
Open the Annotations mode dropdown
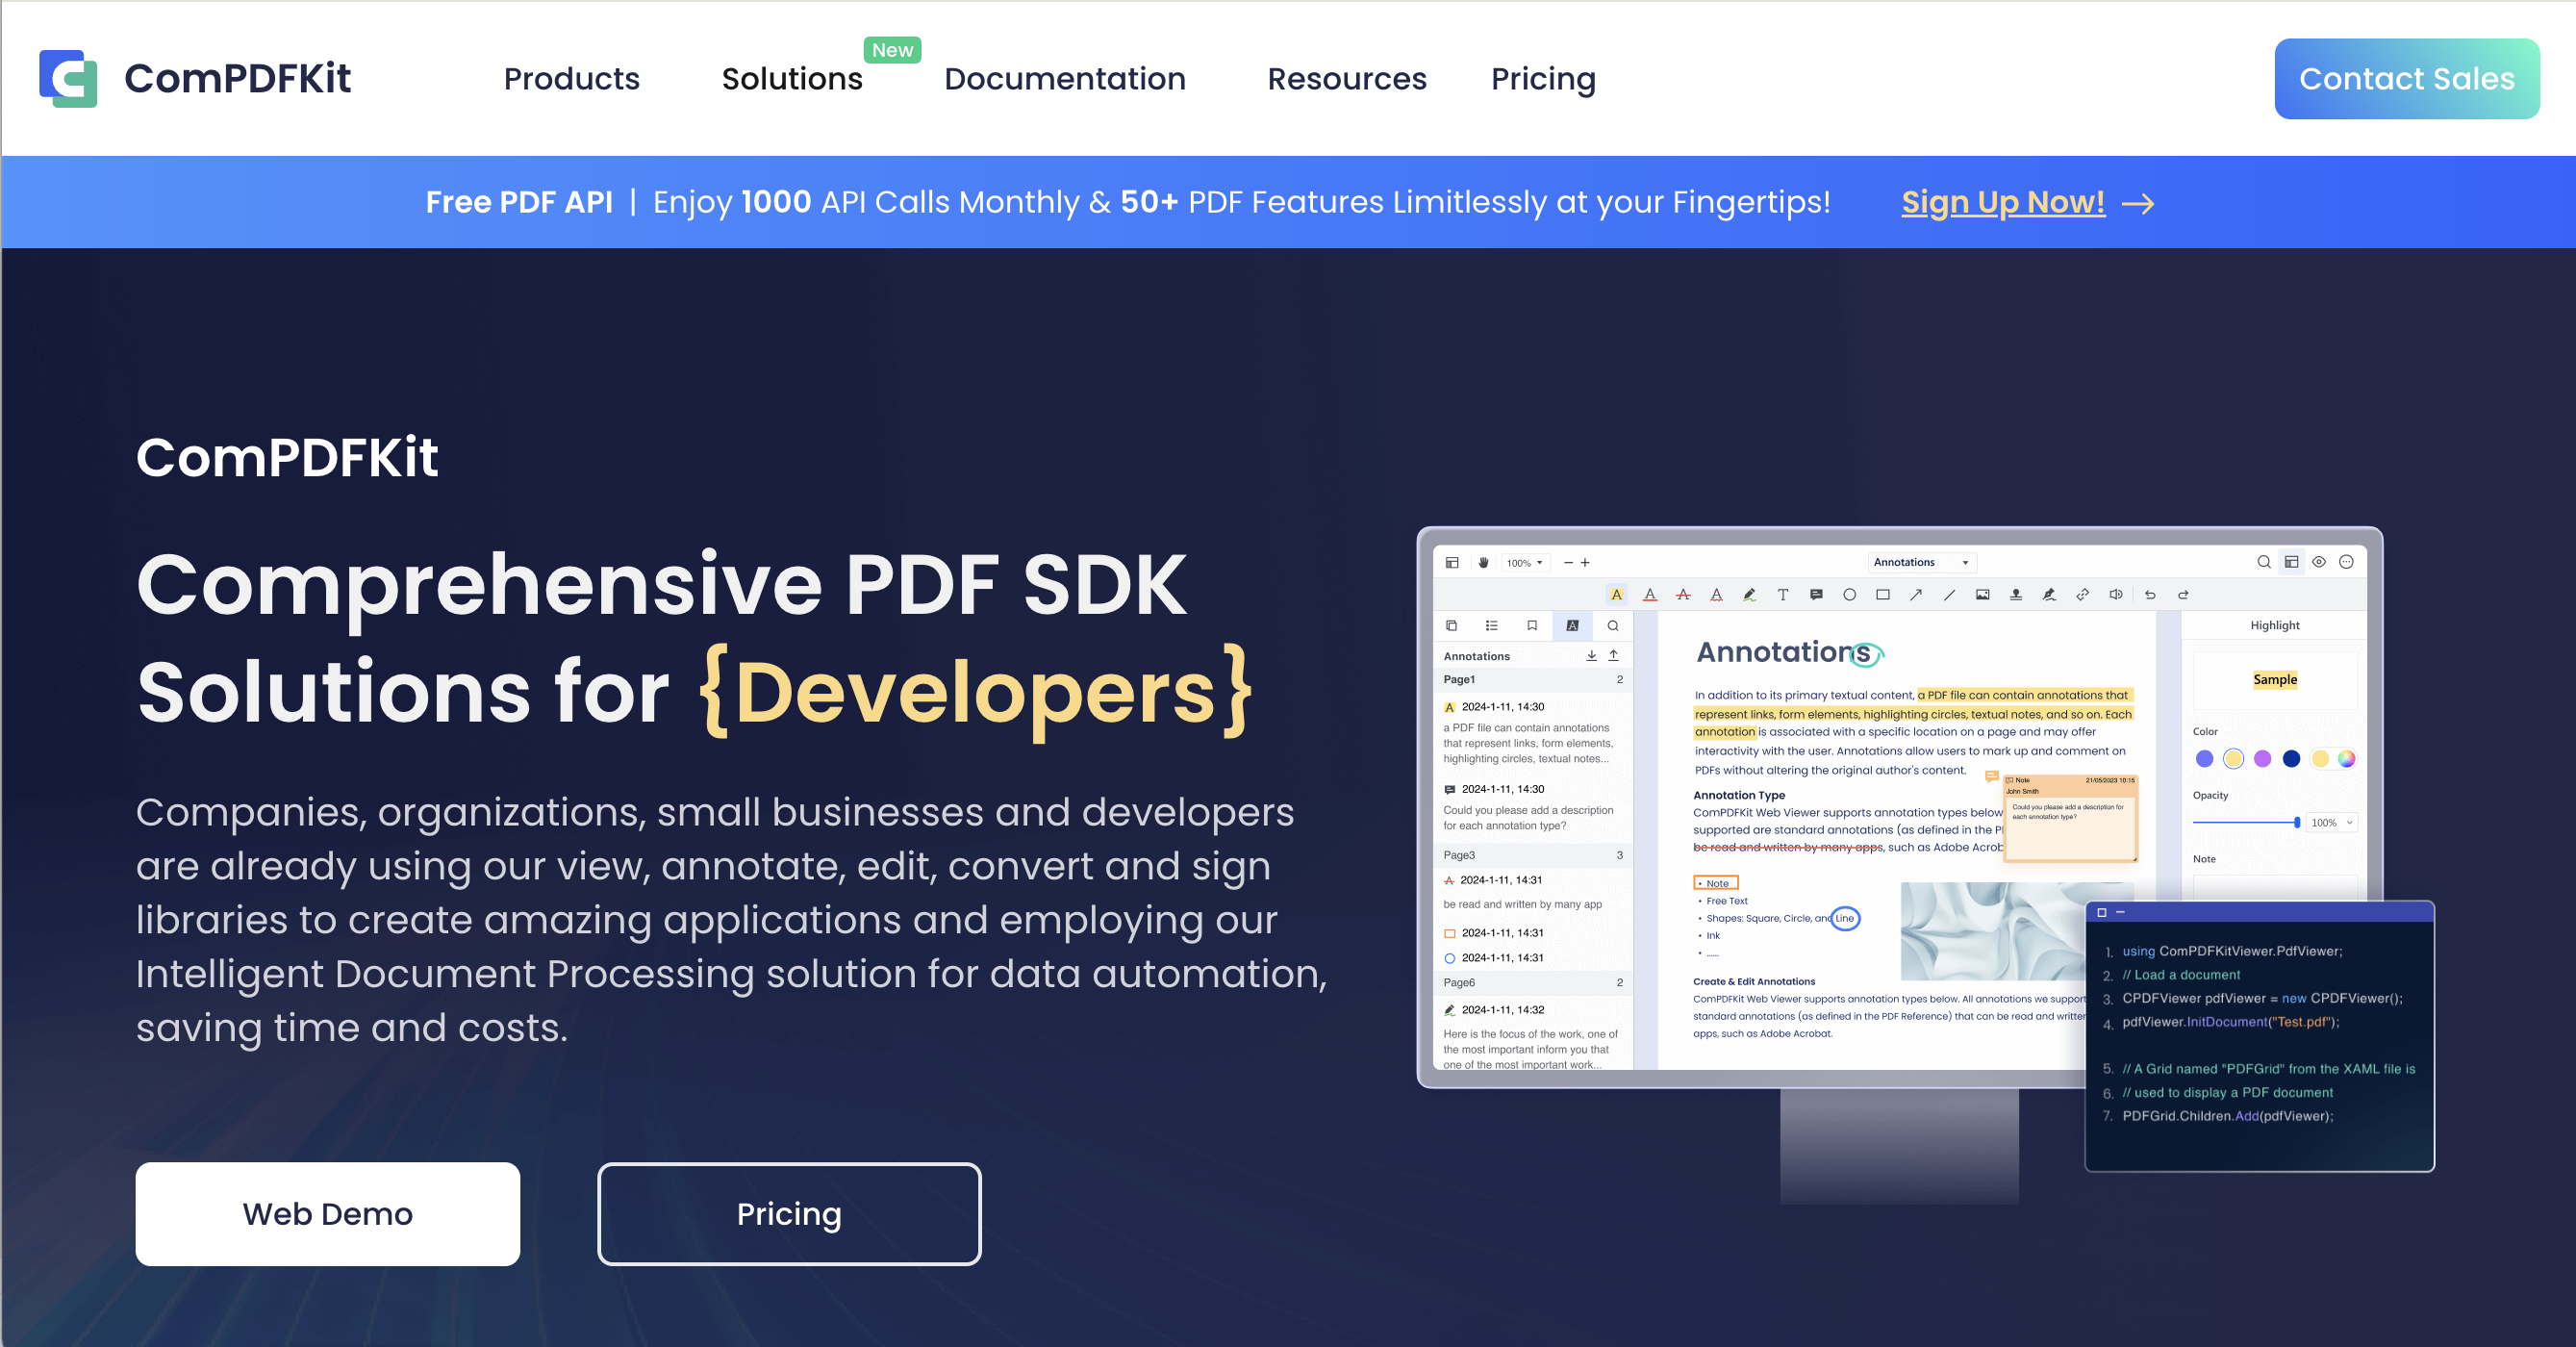pyautogui.click(x=1921, y=562)
